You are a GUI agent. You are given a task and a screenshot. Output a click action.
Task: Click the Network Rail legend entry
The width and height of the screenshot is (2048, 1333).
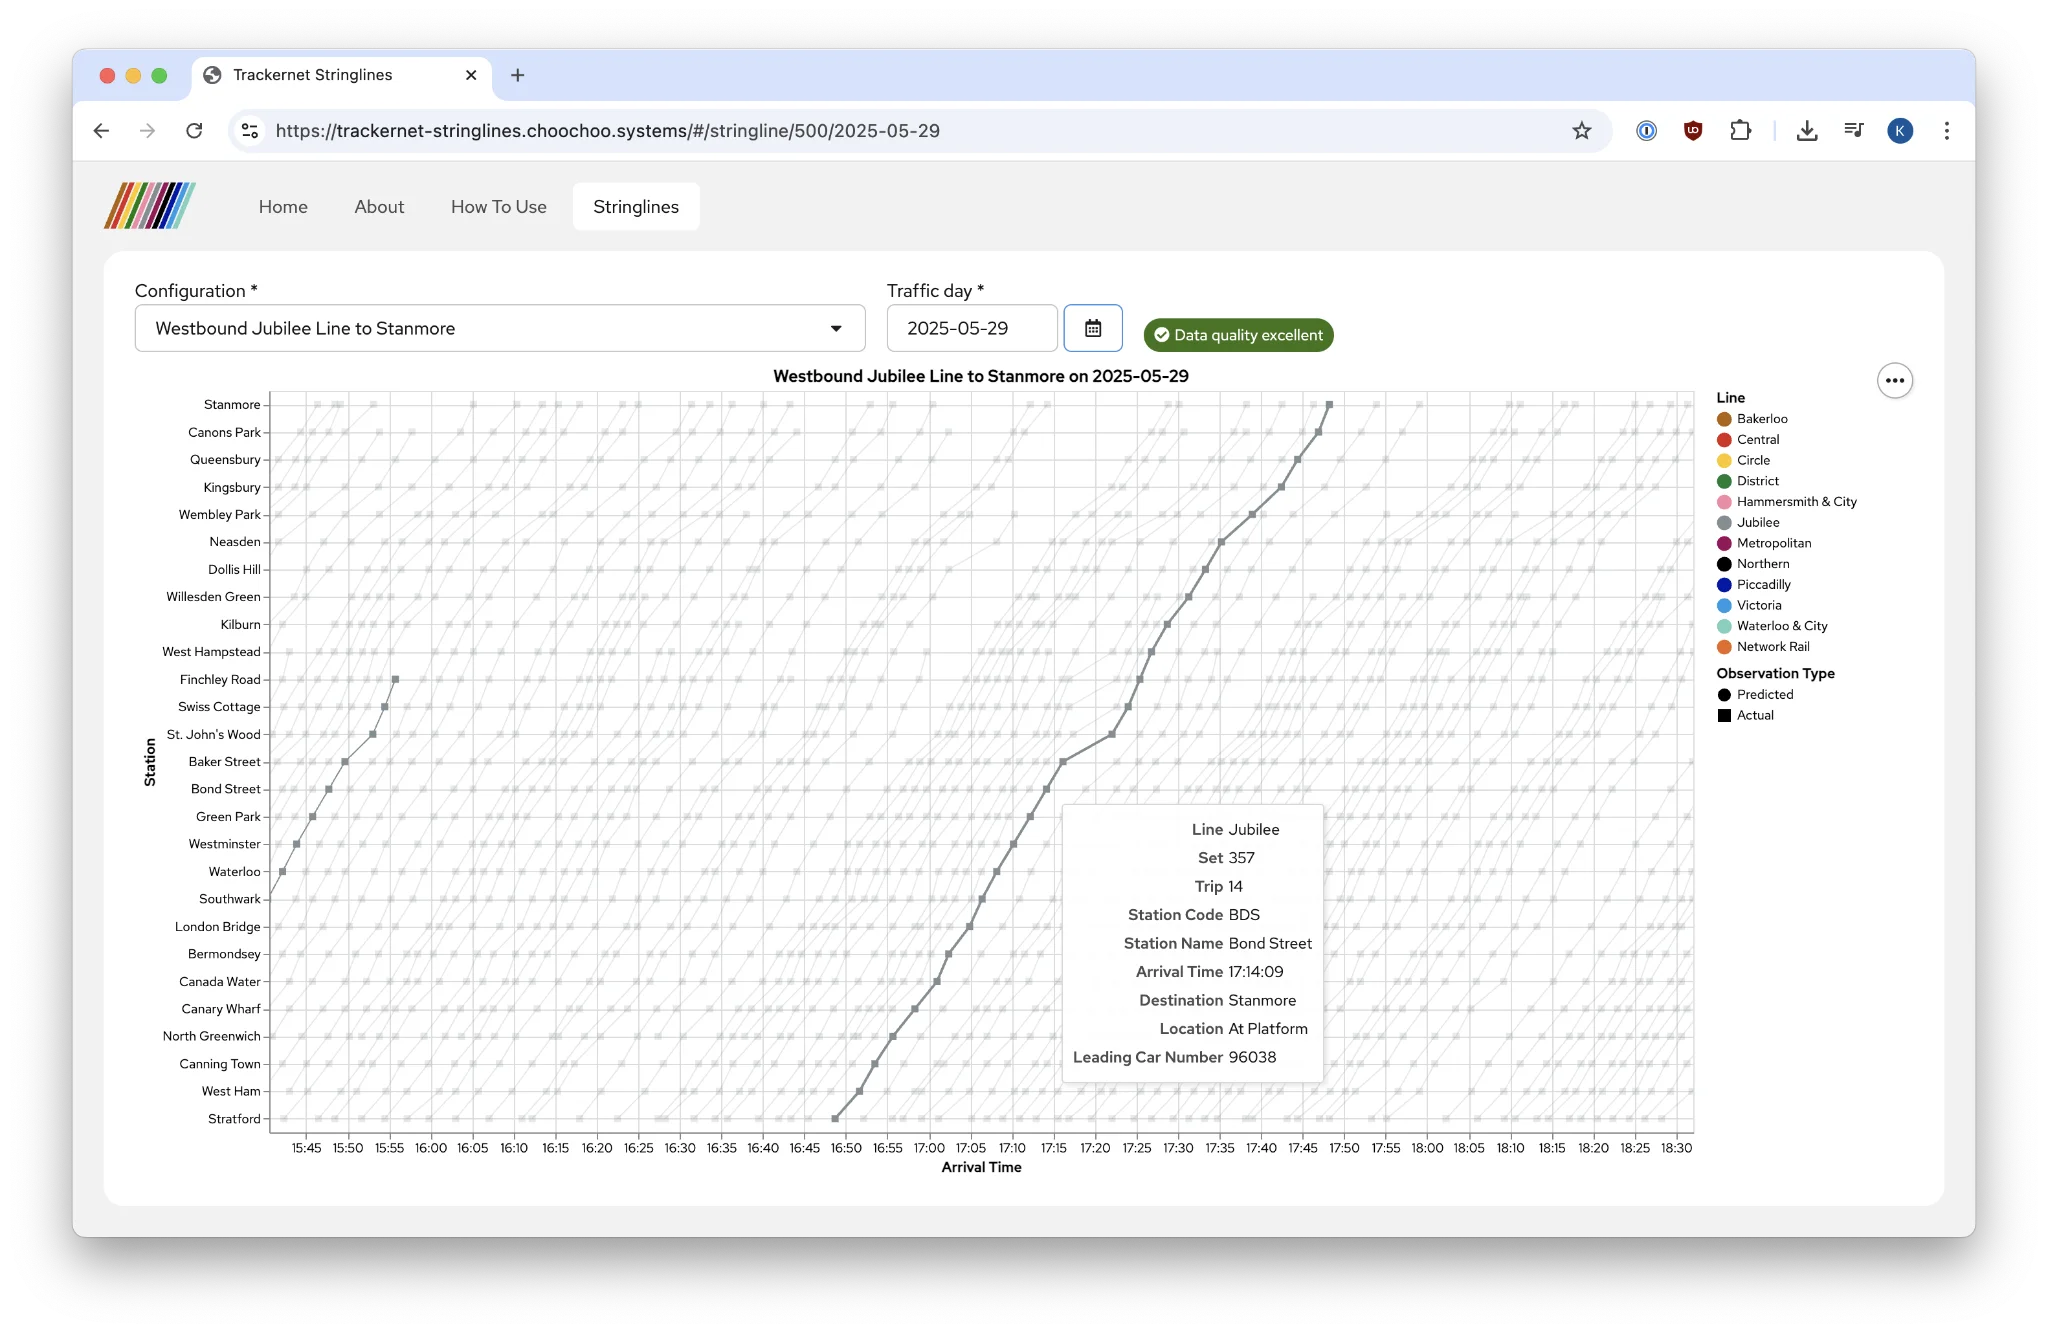[1763, 647]
